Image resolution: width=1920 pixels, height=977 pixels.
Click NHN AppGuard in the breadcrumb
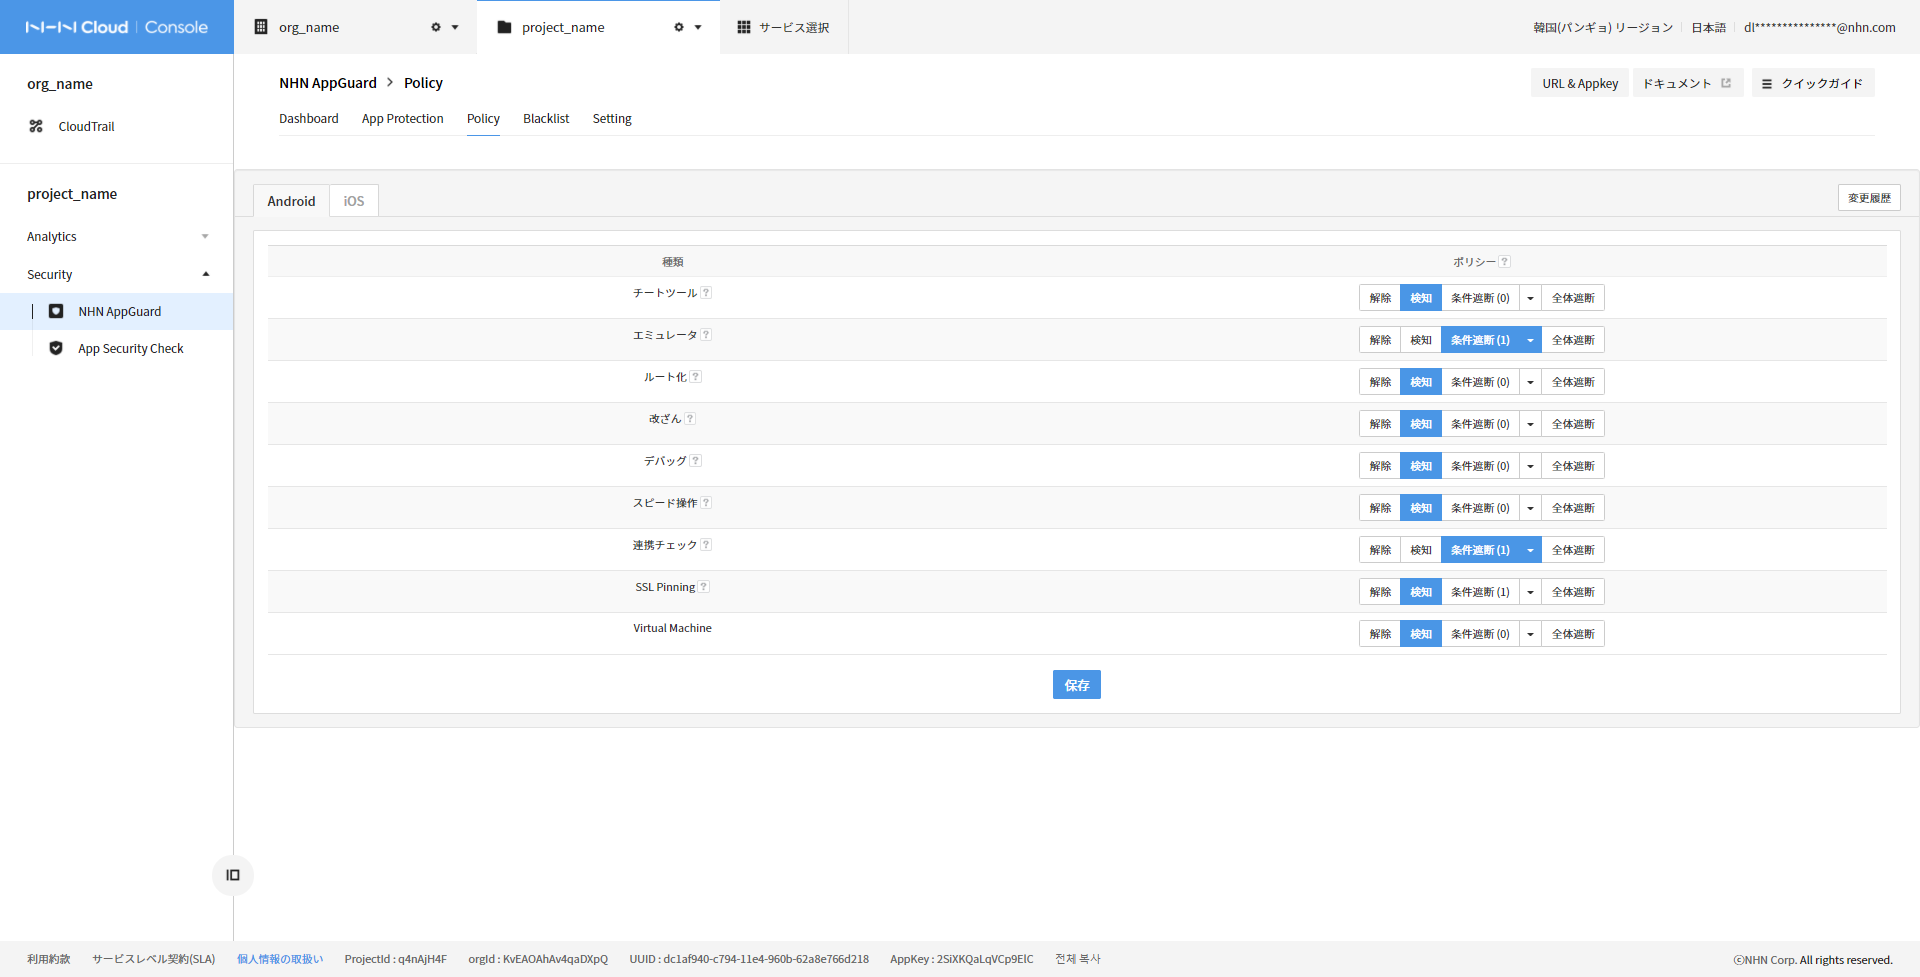click(328, 83)
